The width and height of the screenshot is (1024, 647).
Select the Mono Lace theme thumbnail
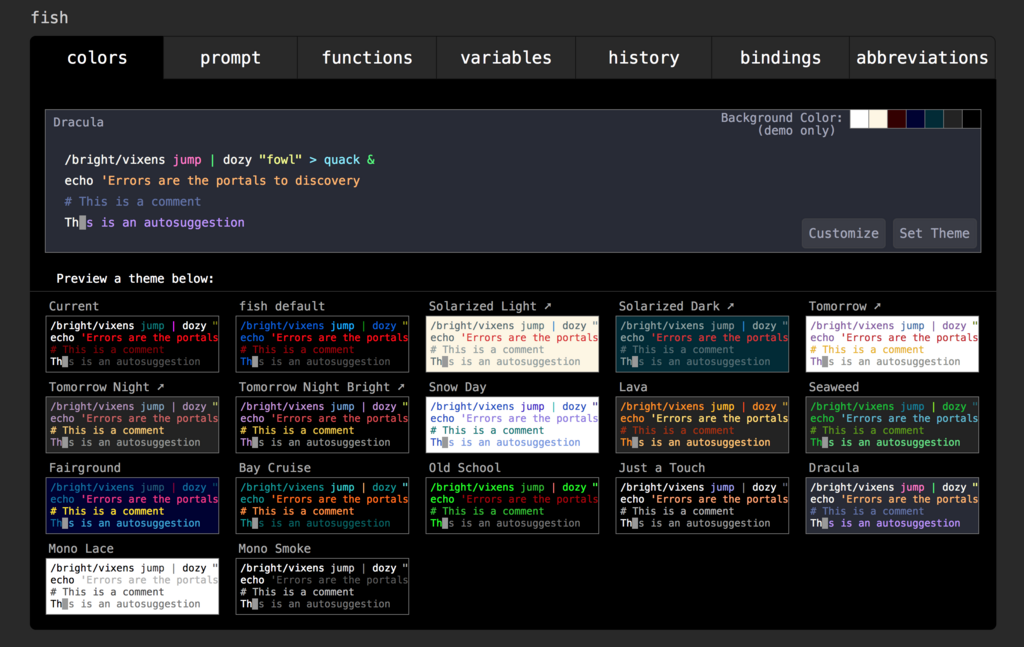(x=133, y=586)
